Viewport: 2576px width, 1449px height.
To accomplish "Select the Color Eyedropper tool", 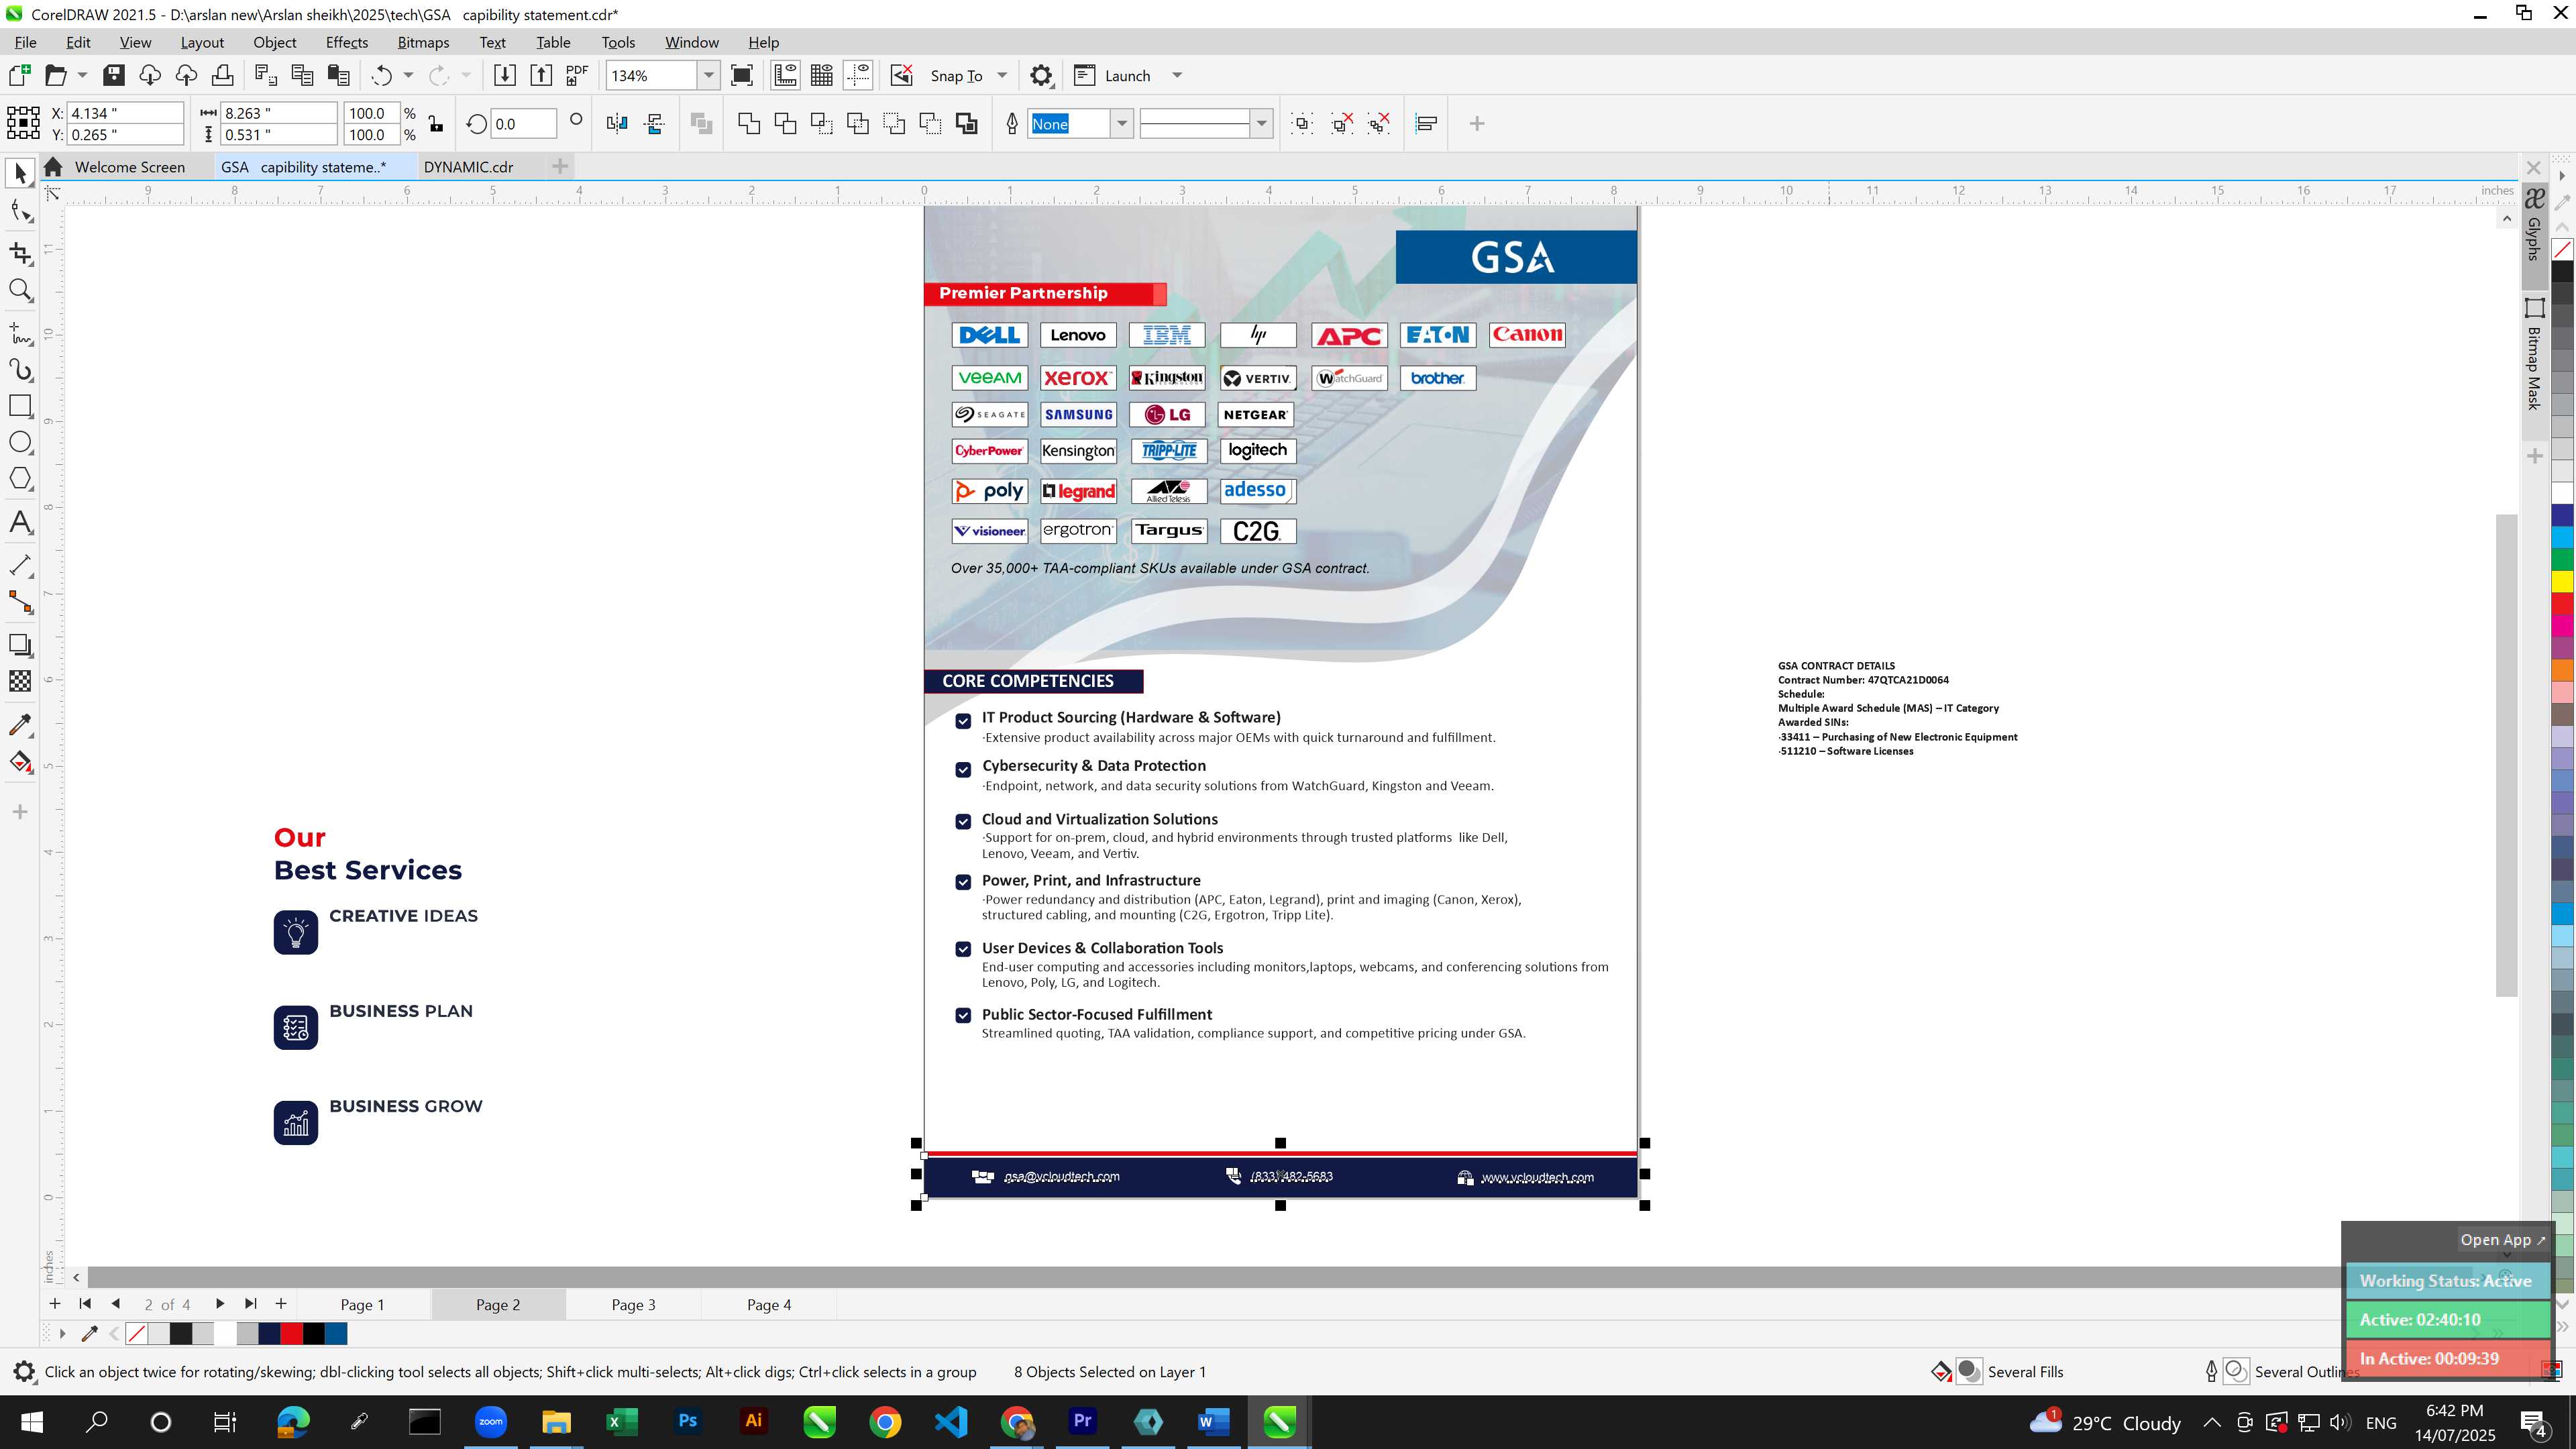I will (x=20, y=724).
